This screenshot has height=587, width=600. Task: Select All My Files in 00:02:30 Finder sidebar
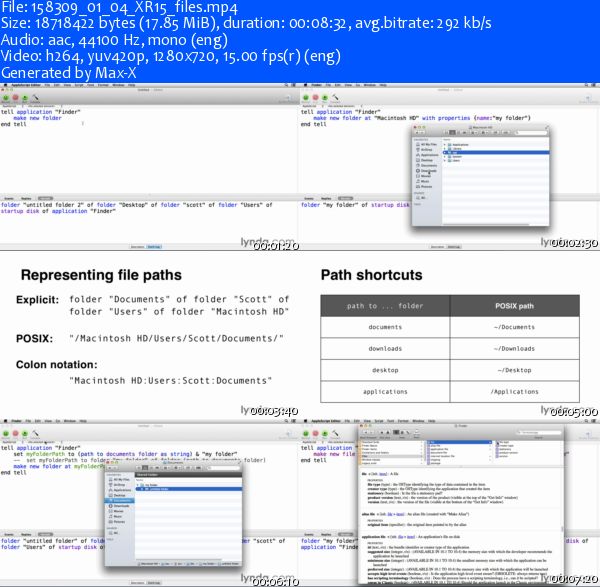click(x=426, y=144)
